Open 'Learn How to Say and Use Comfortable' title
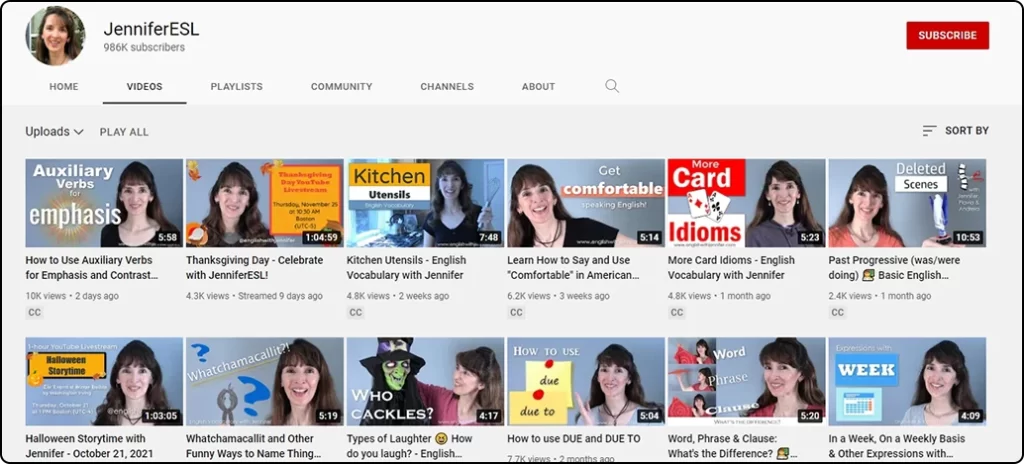The width and height of the screenshot is (1024, 464). click(573, 267)
